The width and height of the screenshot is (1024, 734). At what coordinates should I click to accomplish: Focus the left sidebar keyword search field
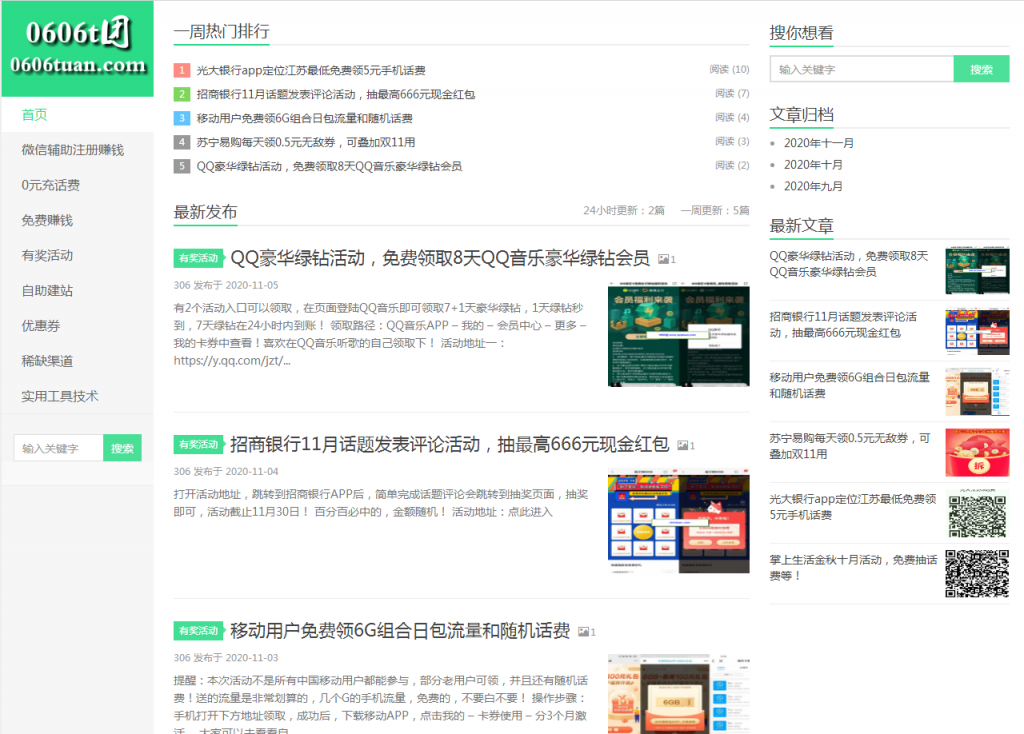(58, 448)
